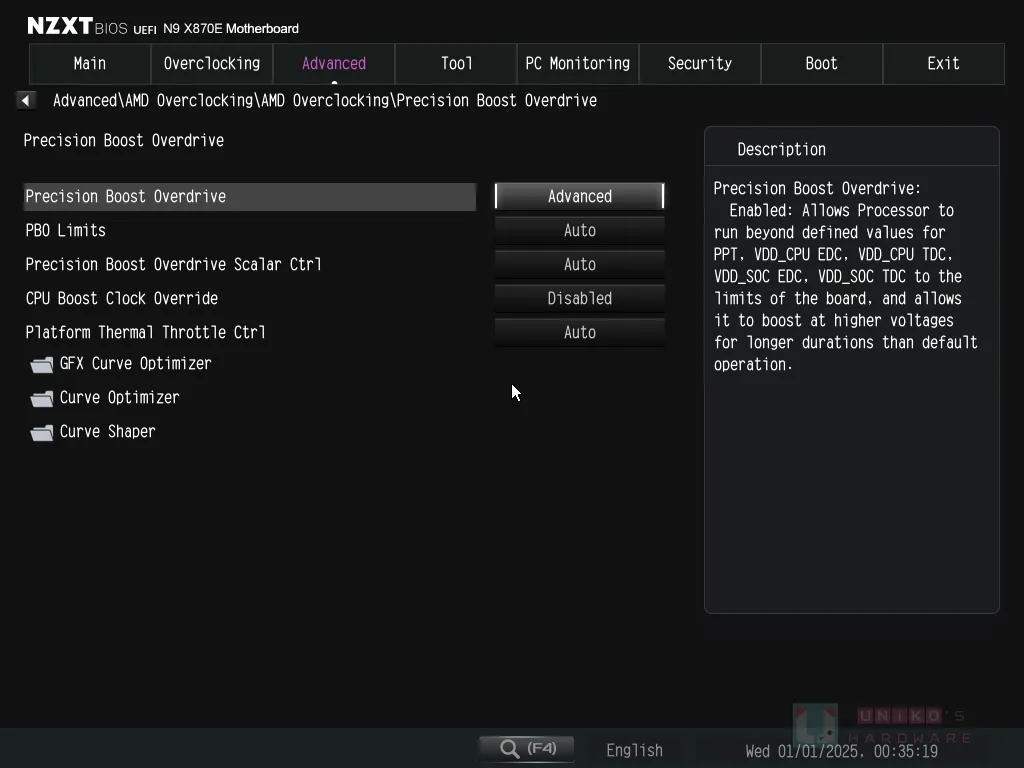This screenshot has width=1024, height=768.
Task: Open the Curve Shaper folder icon
Action: (x=42, y=432)
